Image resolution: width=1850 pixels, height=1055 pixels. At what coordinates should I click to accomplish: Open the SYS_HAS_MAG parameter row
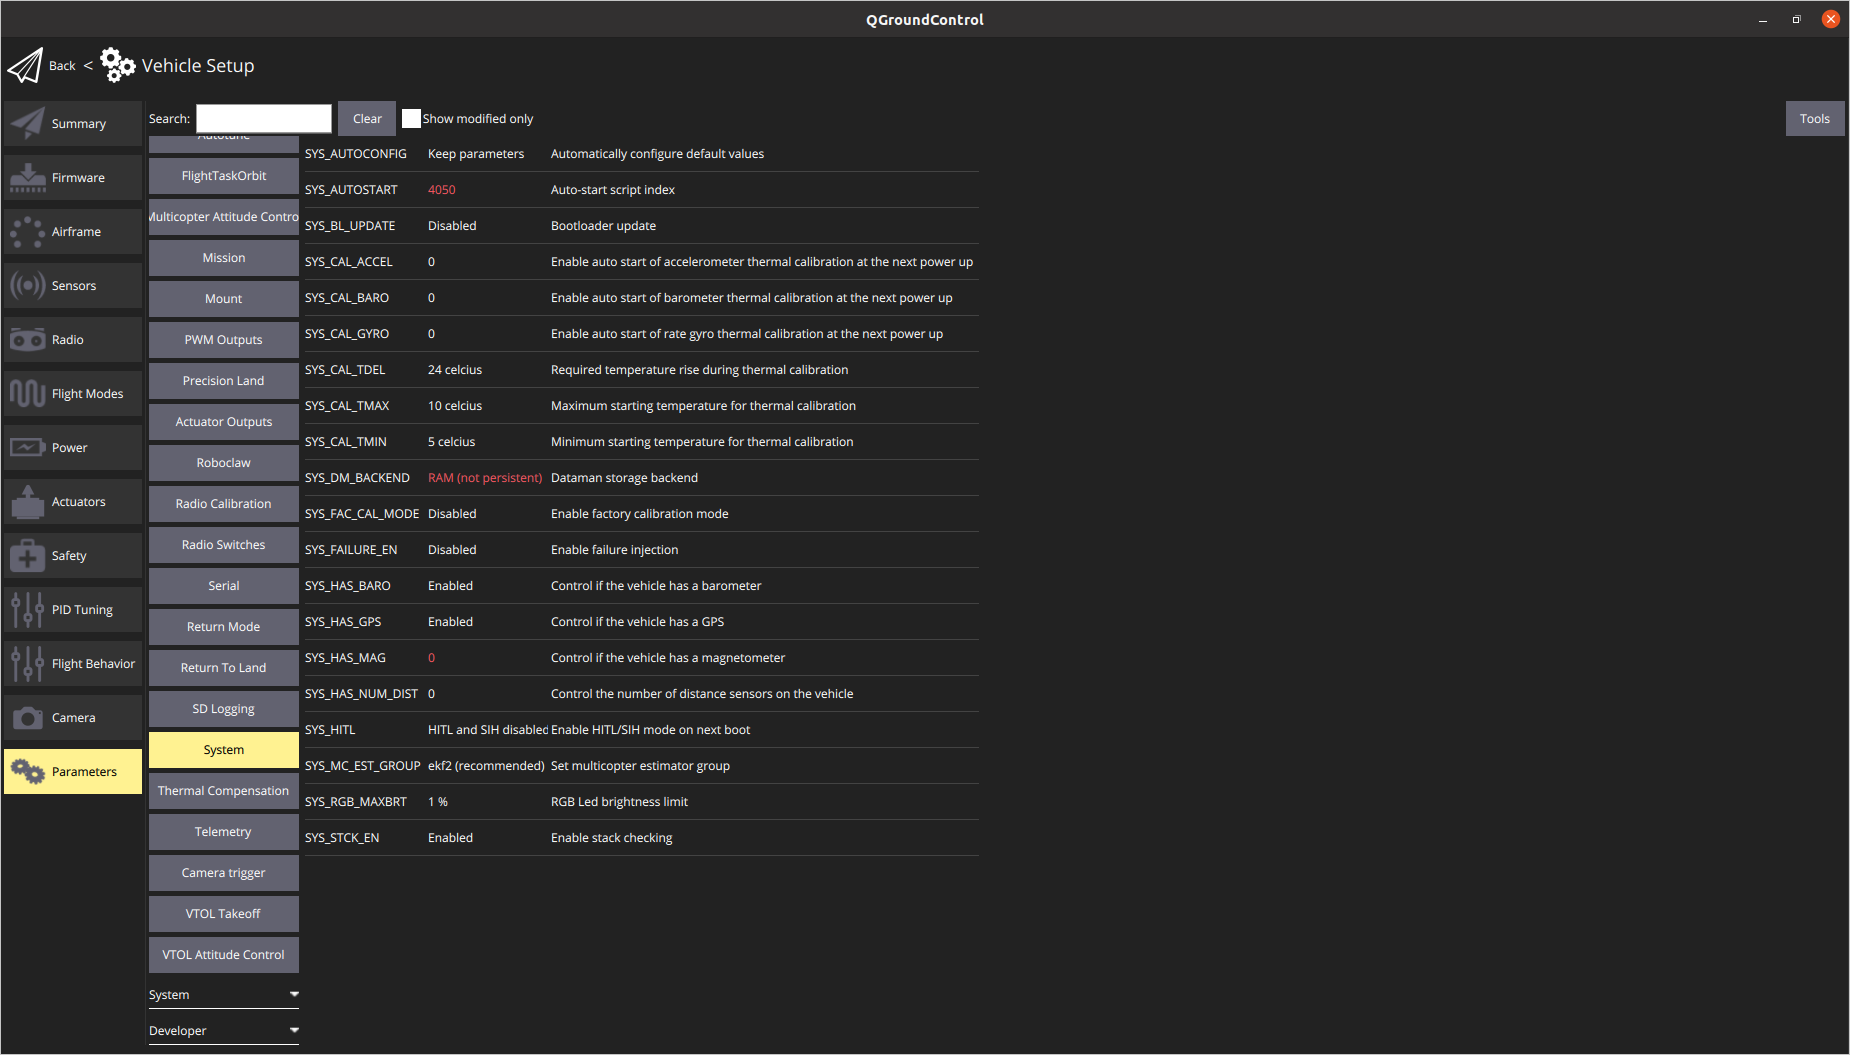tap(641, 658)
